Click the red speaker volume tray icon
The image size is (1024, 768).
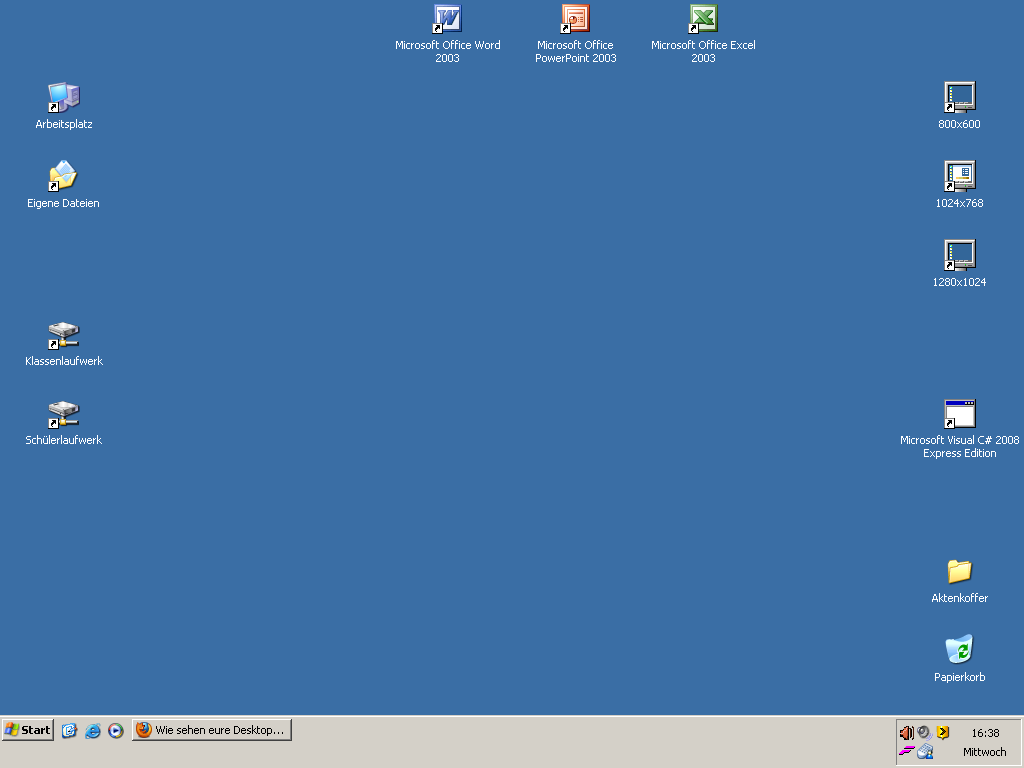pos(906,733)
